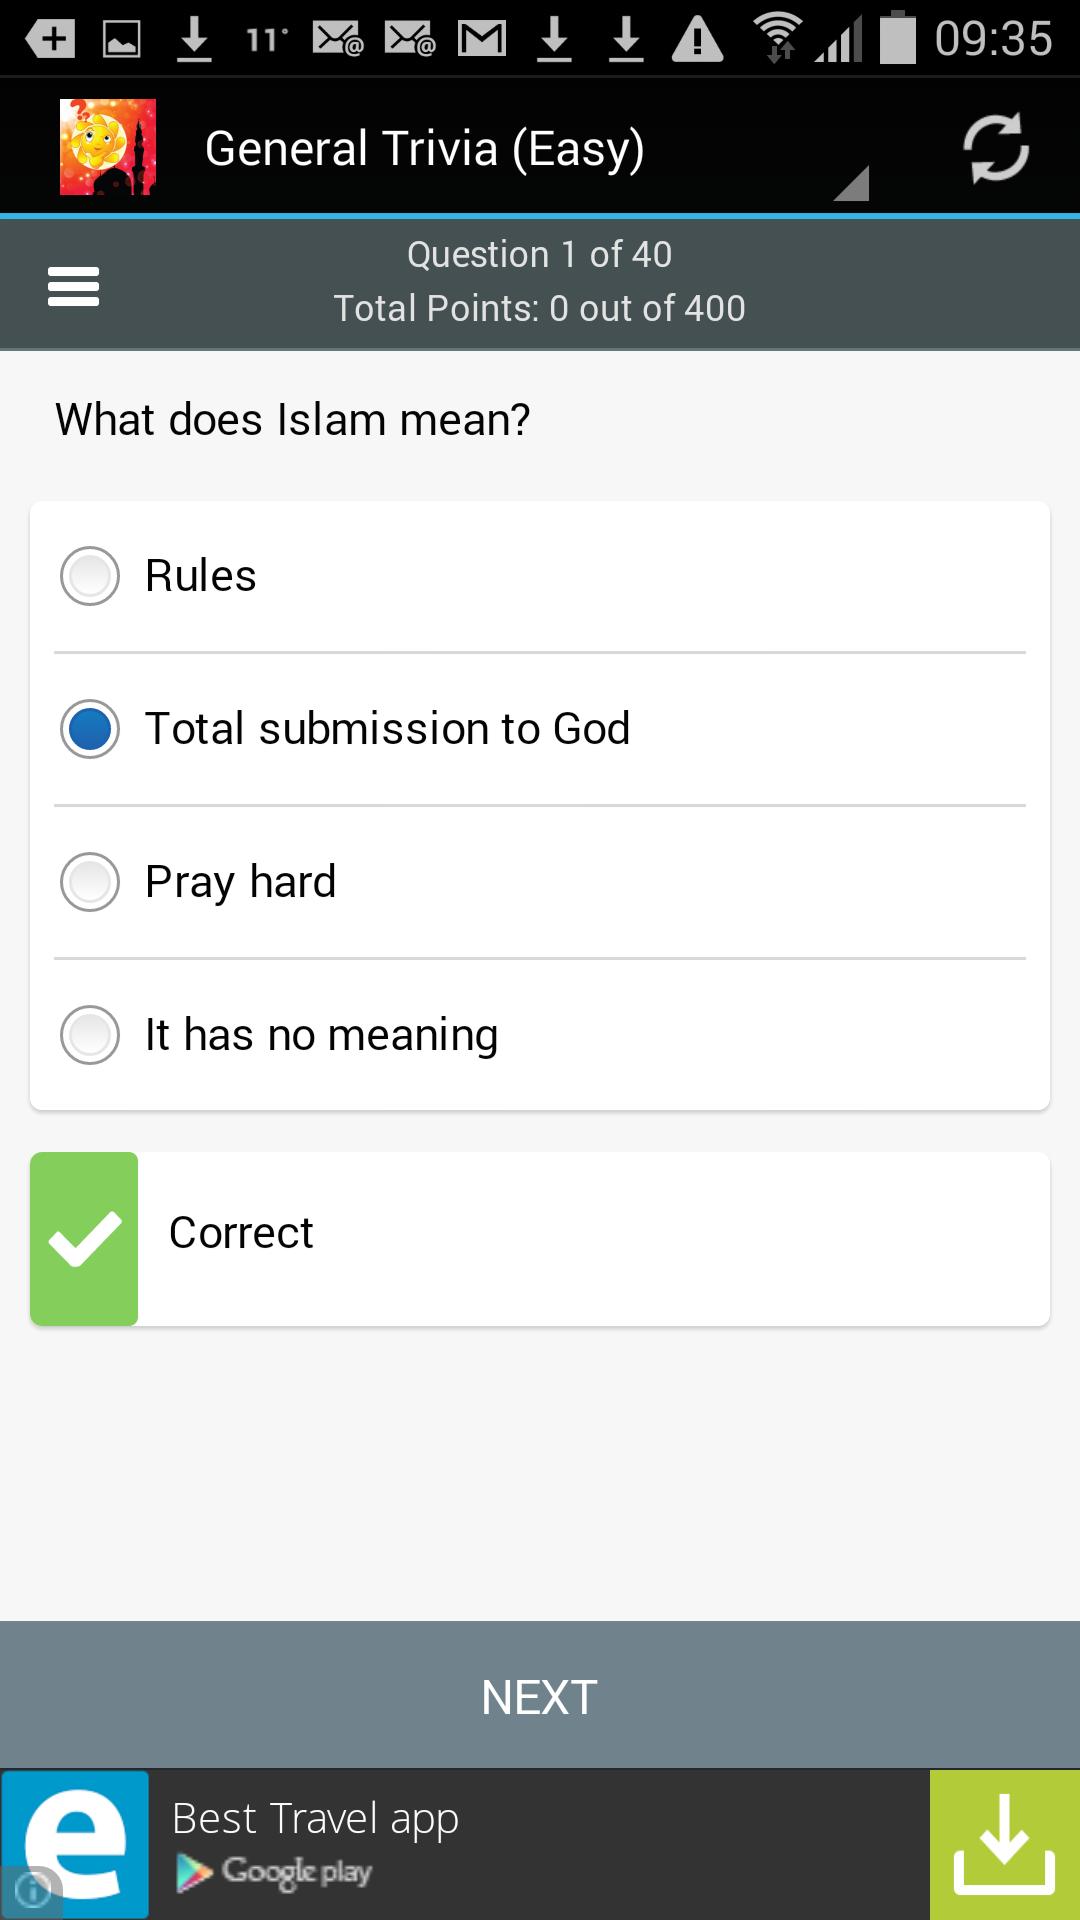Image resolution: width=1080 pixels, height=1920 pixels.
Task: Open the hamburger menu icon
Action: (73, 286)
